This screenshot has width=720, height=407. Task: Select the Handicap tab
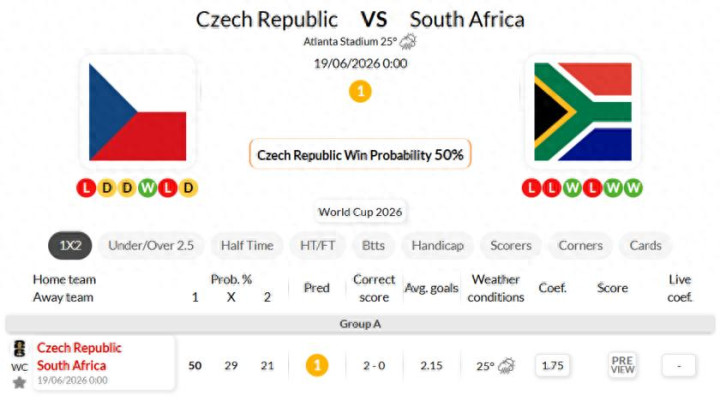(438, 245)
